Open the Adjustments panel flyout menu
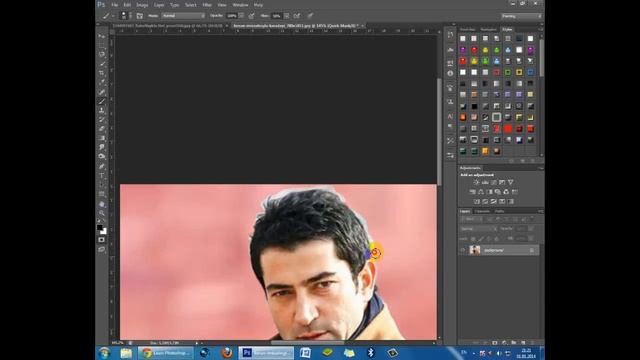Screen dimensions: 640x360 [x=540, y=168]
